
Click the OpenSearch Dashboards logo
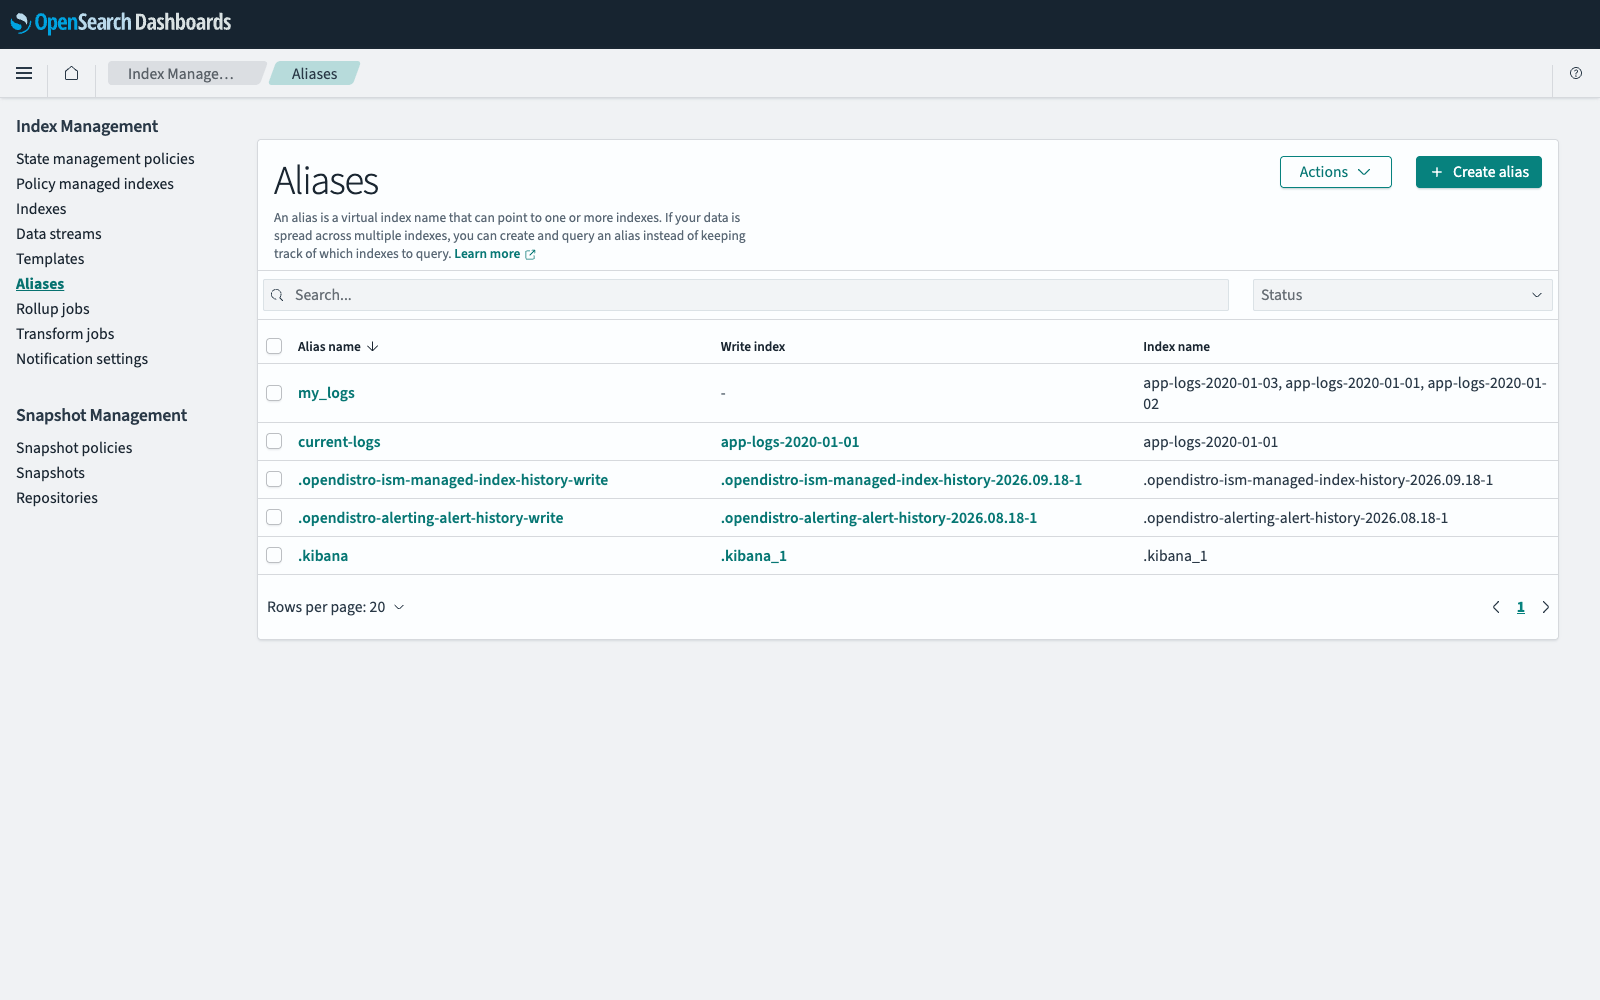pos(121,22)
